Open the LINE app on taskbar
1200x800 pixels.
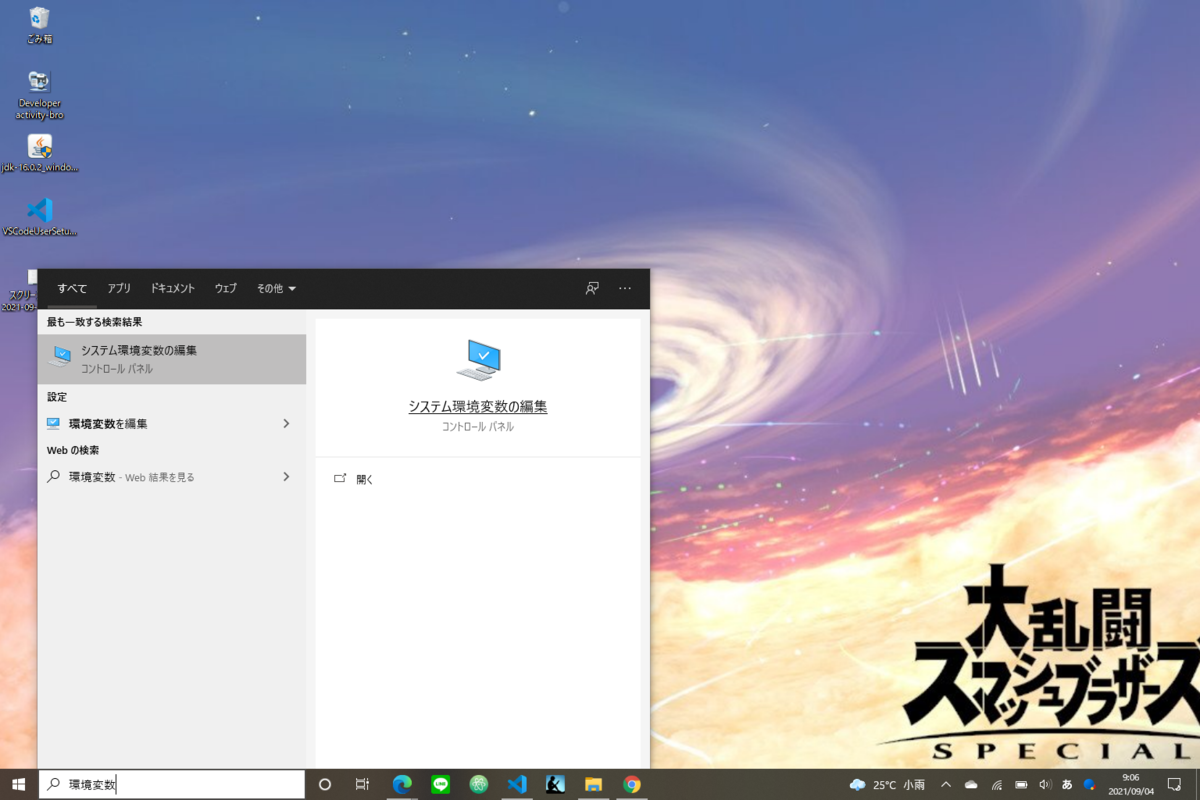click(x=441, y=785)
